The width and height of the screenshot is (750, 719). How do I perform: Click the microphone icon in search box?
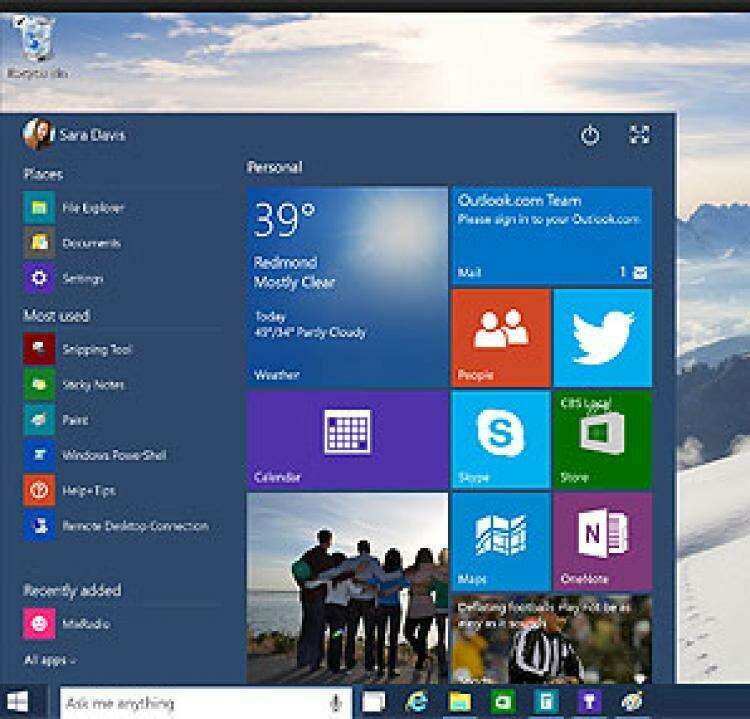[x=336, y=703]
